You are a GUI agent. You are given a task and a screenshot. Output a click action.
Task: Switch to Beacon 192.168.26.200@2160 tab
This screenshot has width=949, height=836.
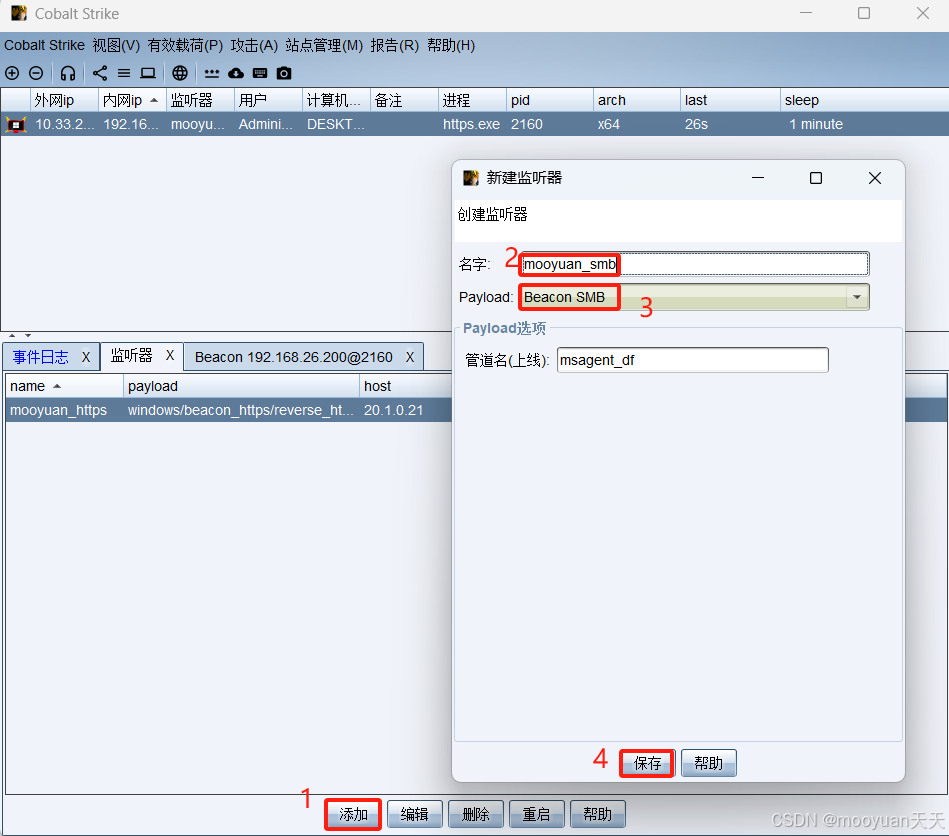pyautogui.click(x=294, y=357)
